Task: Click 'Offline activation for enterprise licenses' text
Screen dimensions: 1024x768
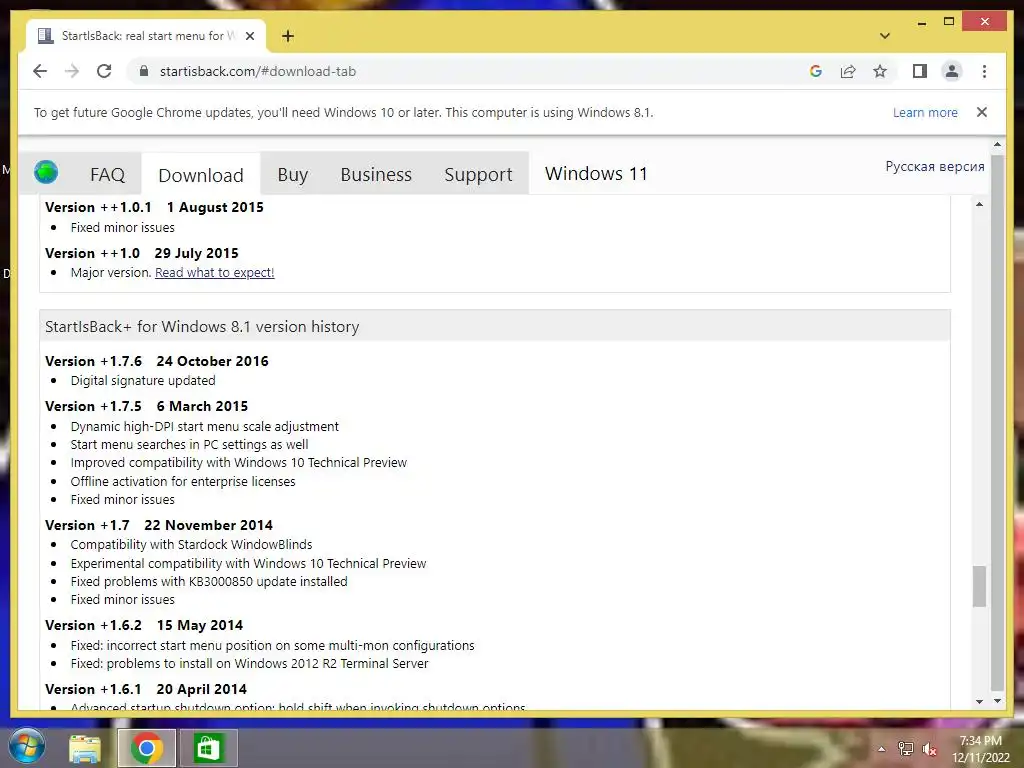Action: click(183, 481)
